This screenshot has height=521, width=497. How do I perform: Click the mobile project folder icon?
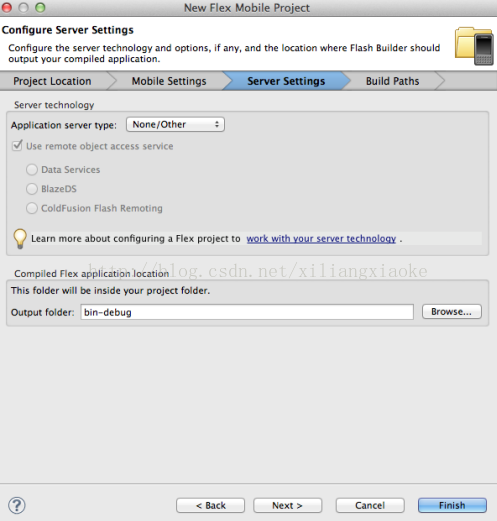coord(474,46)
